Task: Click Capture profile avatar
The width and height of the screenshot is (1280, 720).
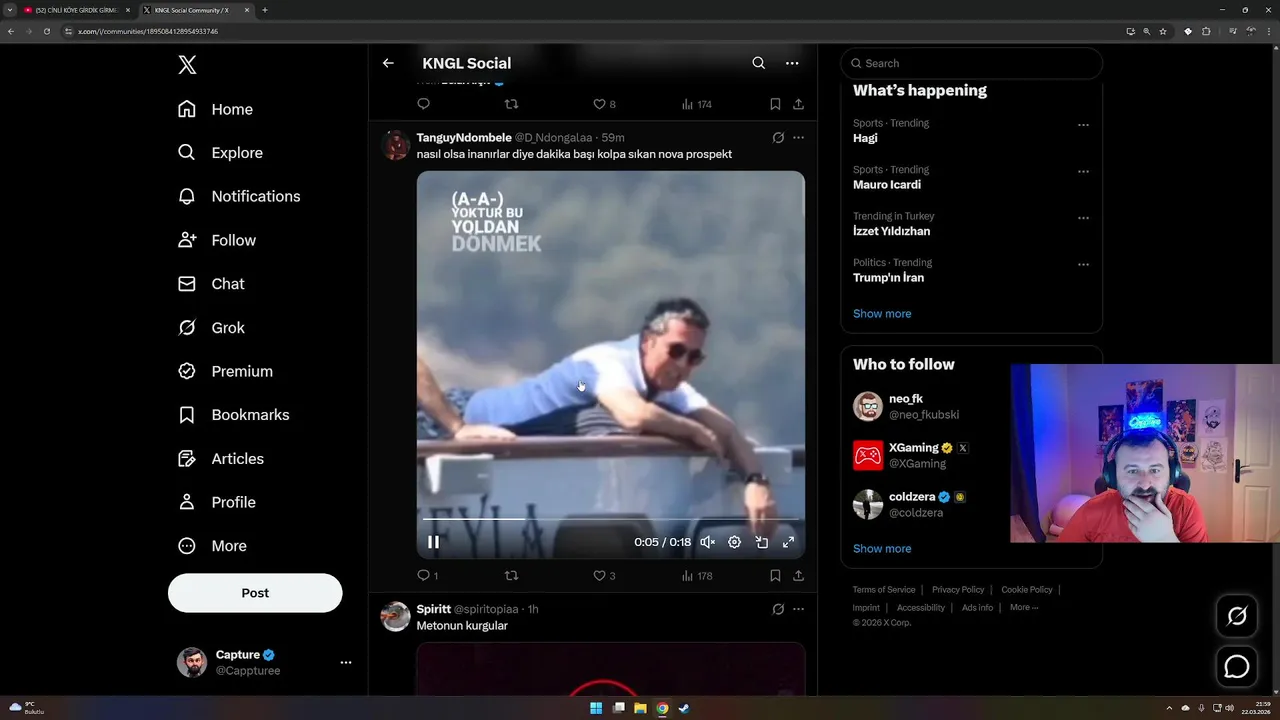Action: pyautogui.click(x=192, y=662)
